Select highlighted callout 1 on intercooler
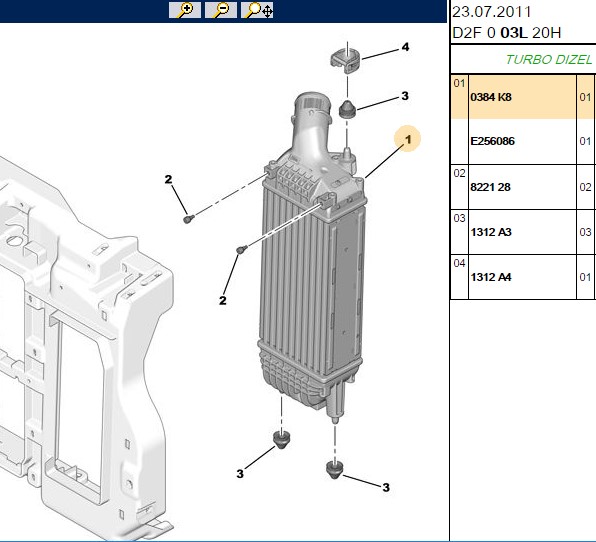Screen dimensions: 596x542 (407, 139)
